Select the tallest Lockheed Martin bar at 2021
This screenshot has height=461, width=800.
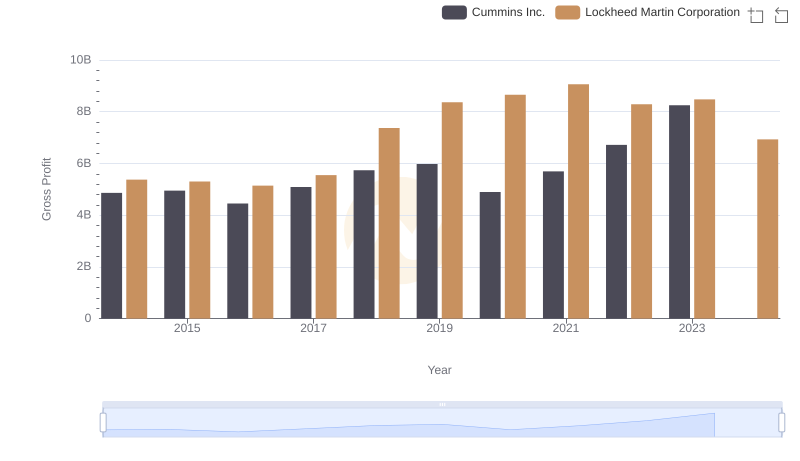coord(578,201)
